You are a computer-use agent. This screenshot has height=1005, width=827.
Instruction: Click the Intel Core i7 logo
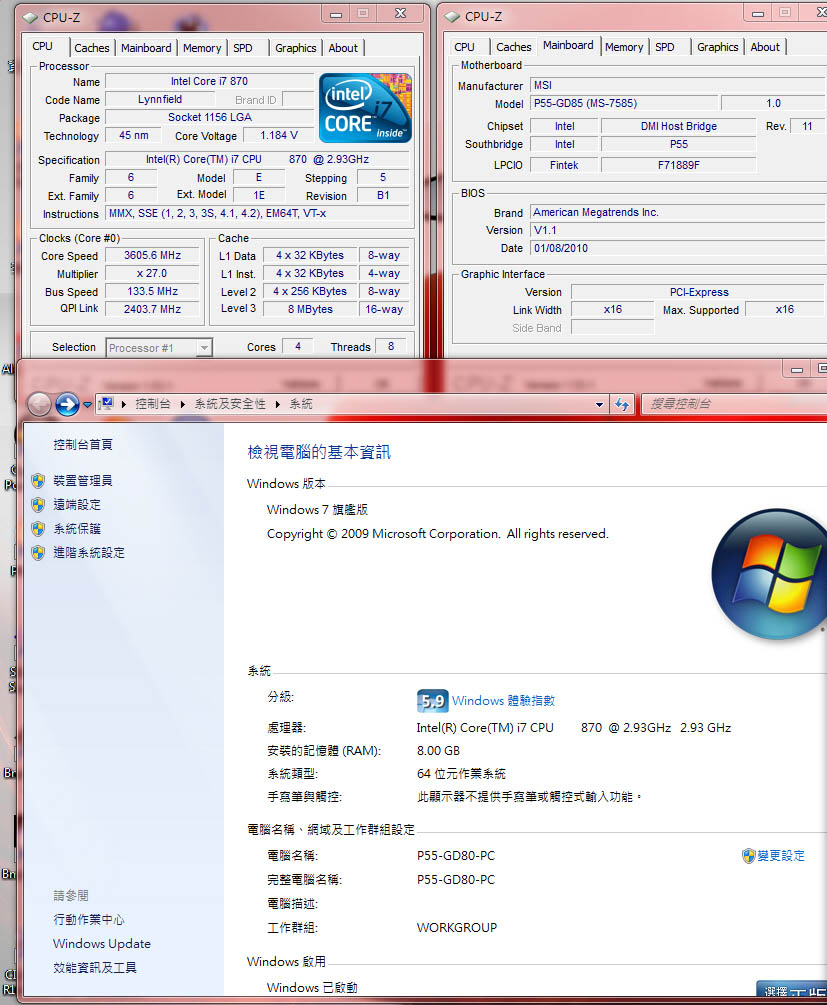[365, 108]
